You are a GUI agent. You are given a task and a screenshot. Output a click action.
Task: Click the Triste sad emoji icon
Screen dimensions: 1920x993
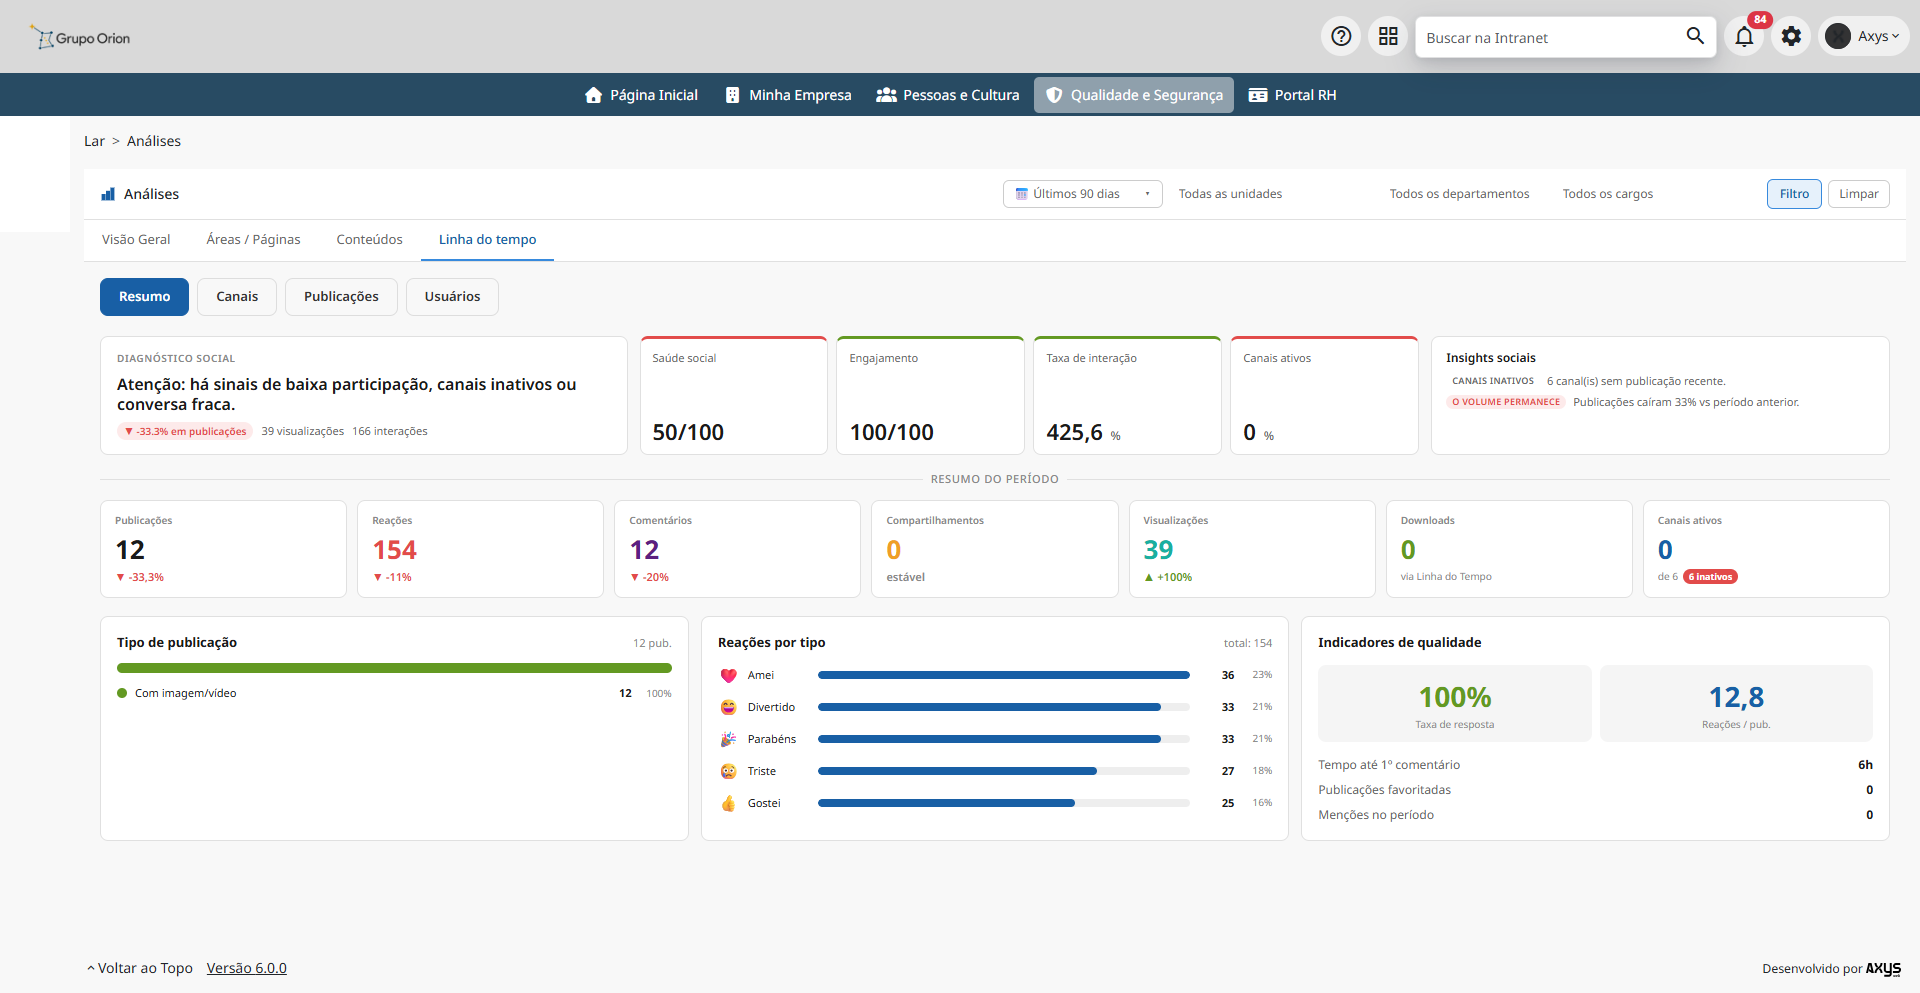click(728, 771)
